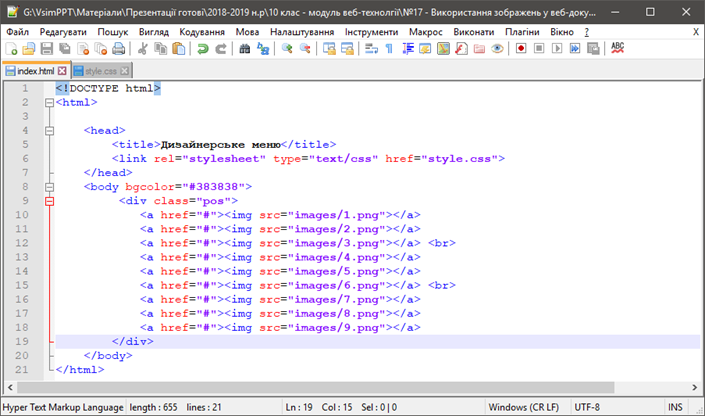
Task: Stop macro recording with the square icon
Action: pyautogui.click(x=539, y=49)
